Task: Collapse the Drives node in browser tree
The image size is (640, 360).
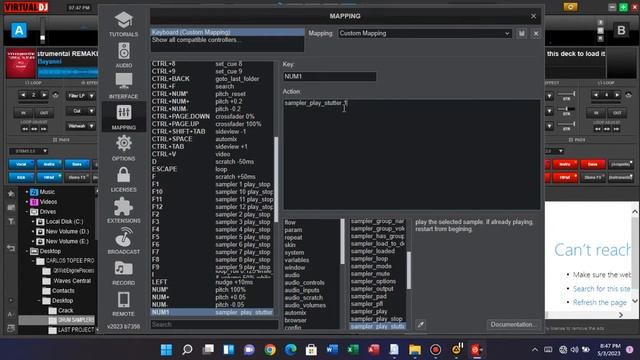Action: [x=27, y=212]
